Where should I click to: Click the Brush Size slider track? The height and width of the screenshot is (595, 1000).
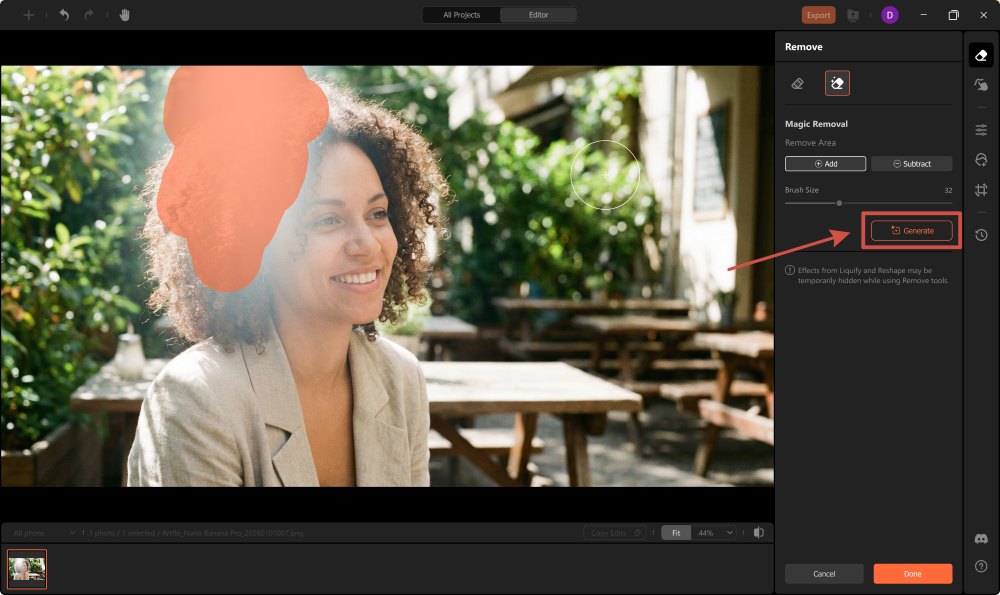click(x=868, y=203)
